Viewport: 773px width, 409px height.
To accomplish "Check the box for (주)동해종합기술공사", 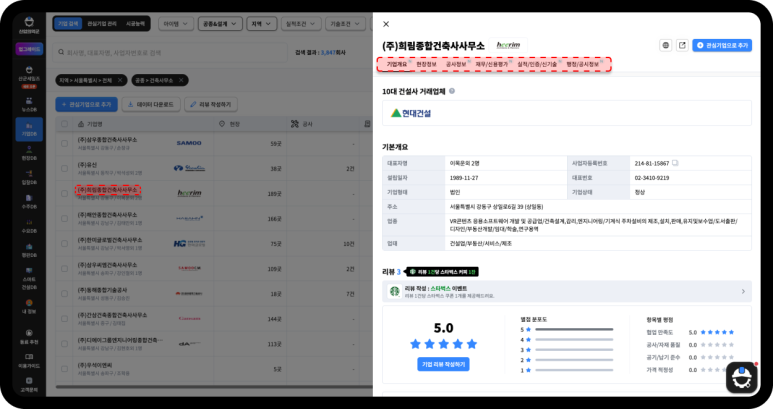I will 65,294.
